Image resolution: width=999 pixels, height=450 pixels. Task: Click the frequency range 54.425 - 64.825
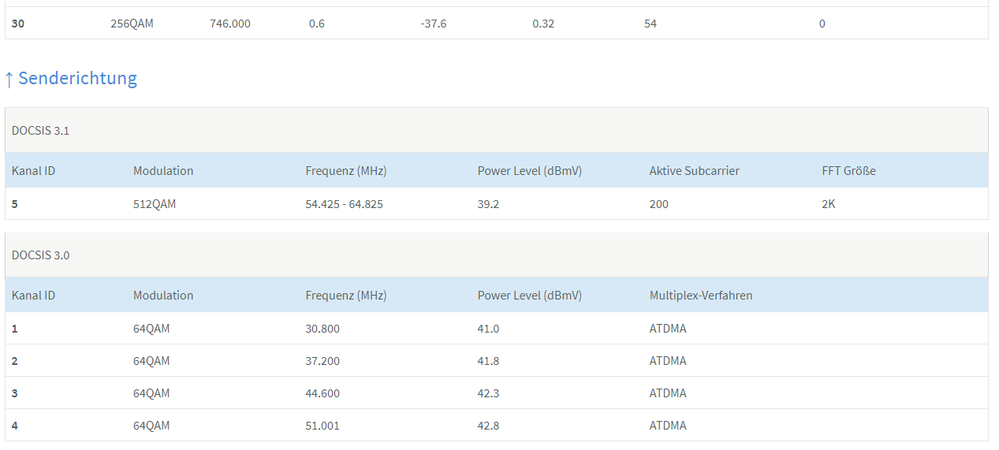coord(345,204)
